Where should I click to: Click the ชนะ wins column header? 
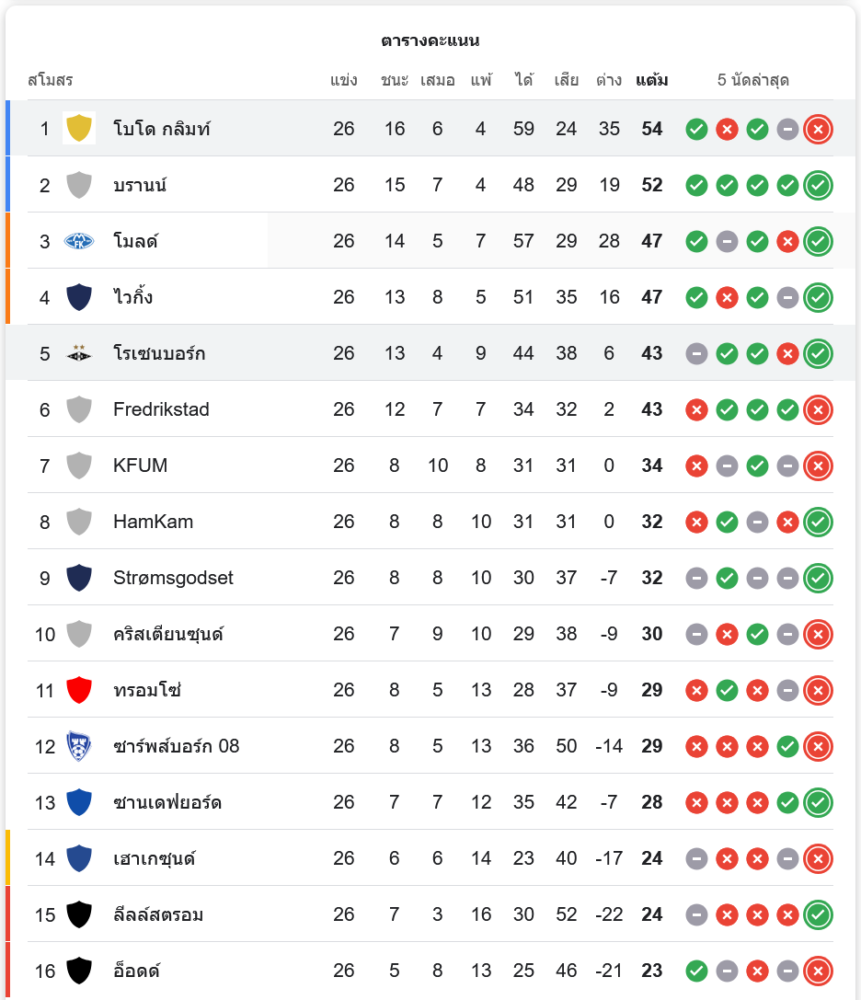pyautogui.click(x=394, y=80)
